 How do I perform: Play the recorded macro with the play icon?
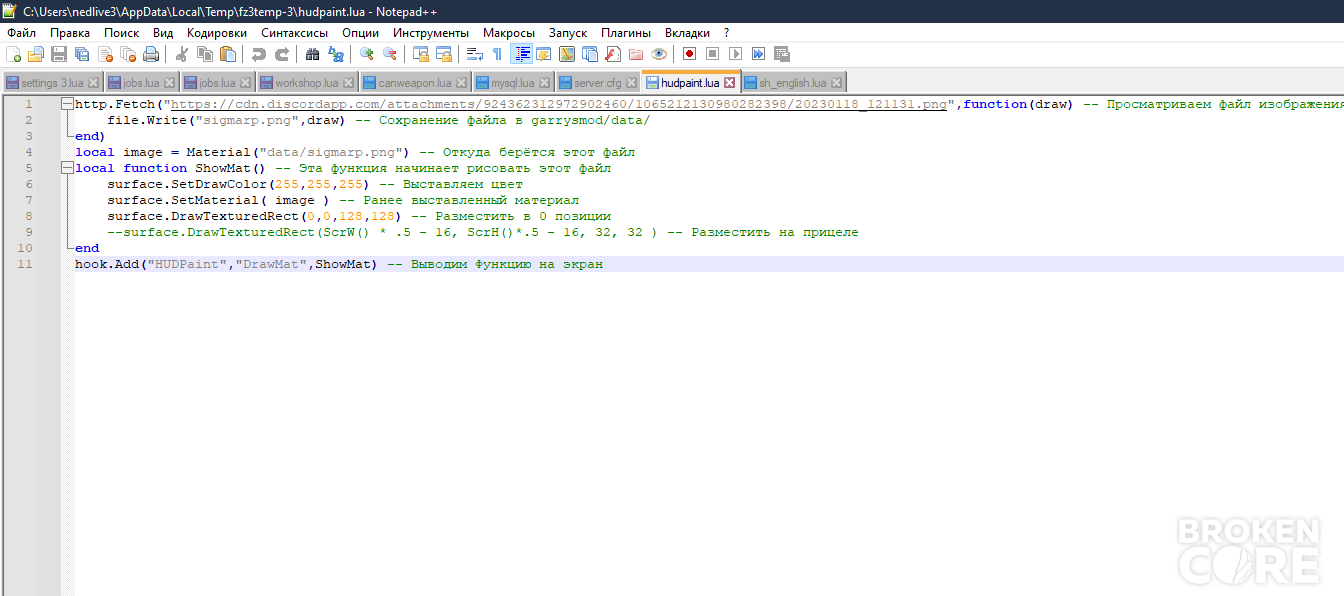pos(735,54)
